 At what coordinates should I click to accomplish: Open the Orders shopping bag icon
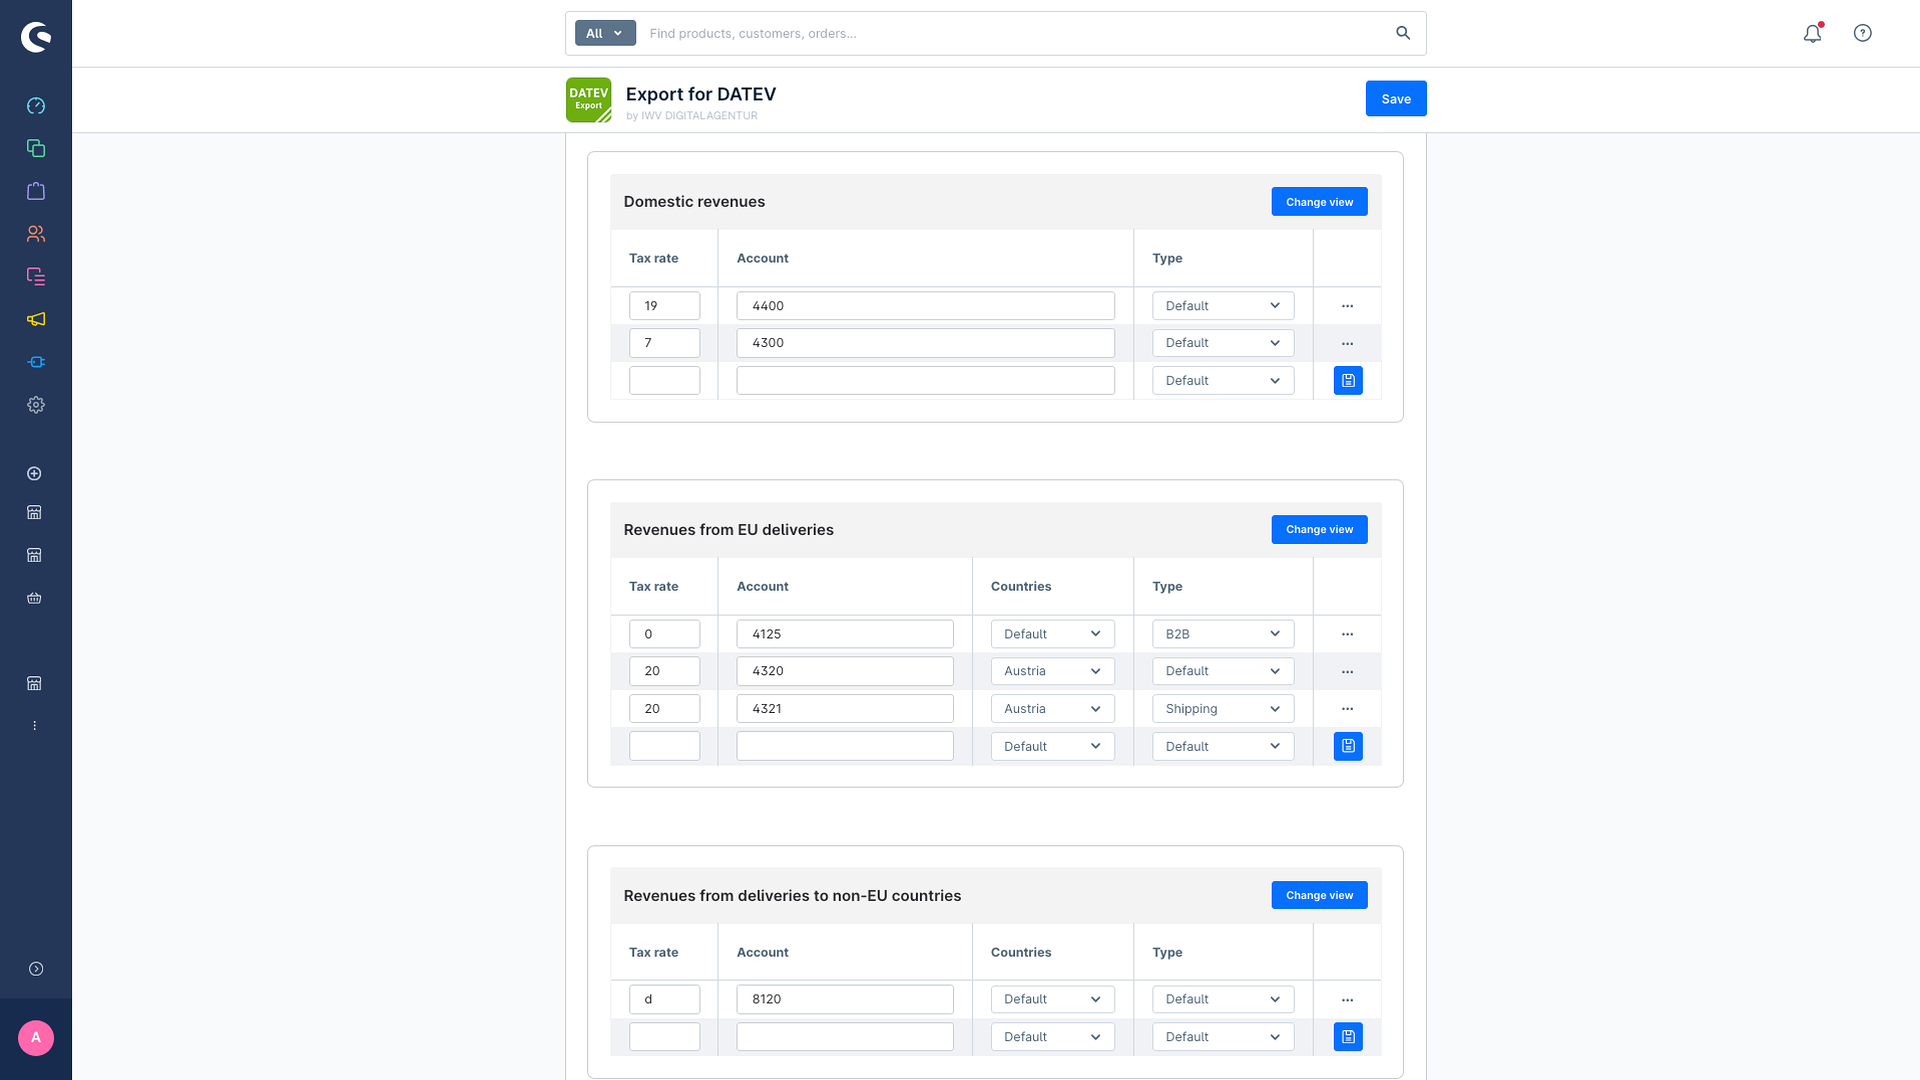(x=36, y=191)
